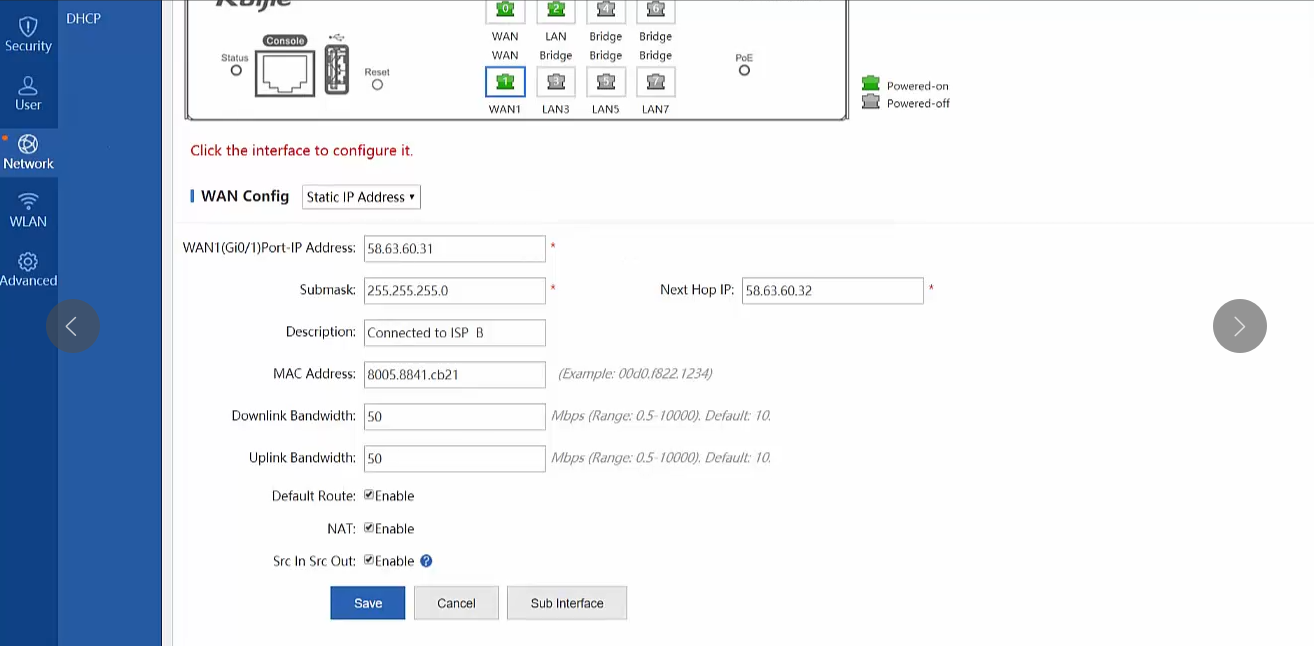Select port 4 Bridge interface icon

point(606,10)
